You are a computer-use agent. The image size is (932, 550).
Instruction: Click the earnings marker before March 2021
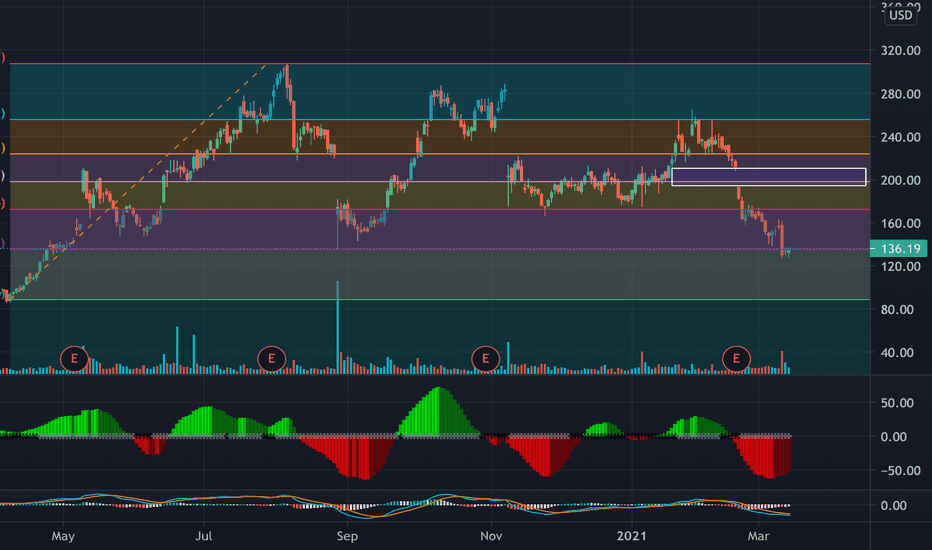point(736,359)
